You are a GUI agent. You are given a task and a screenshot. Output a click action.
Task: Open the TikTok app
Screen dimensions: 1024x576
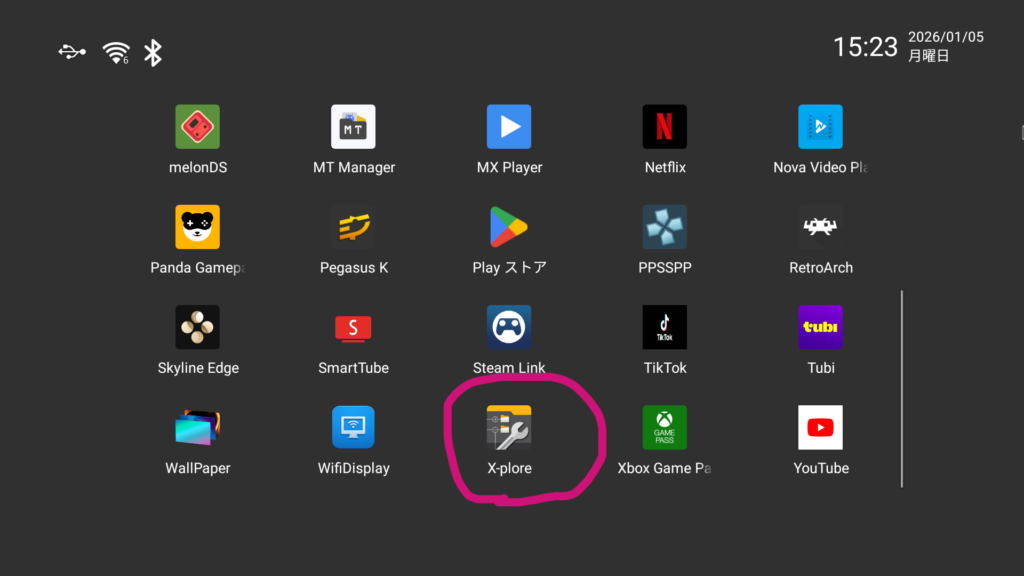[x=665, y=327]
